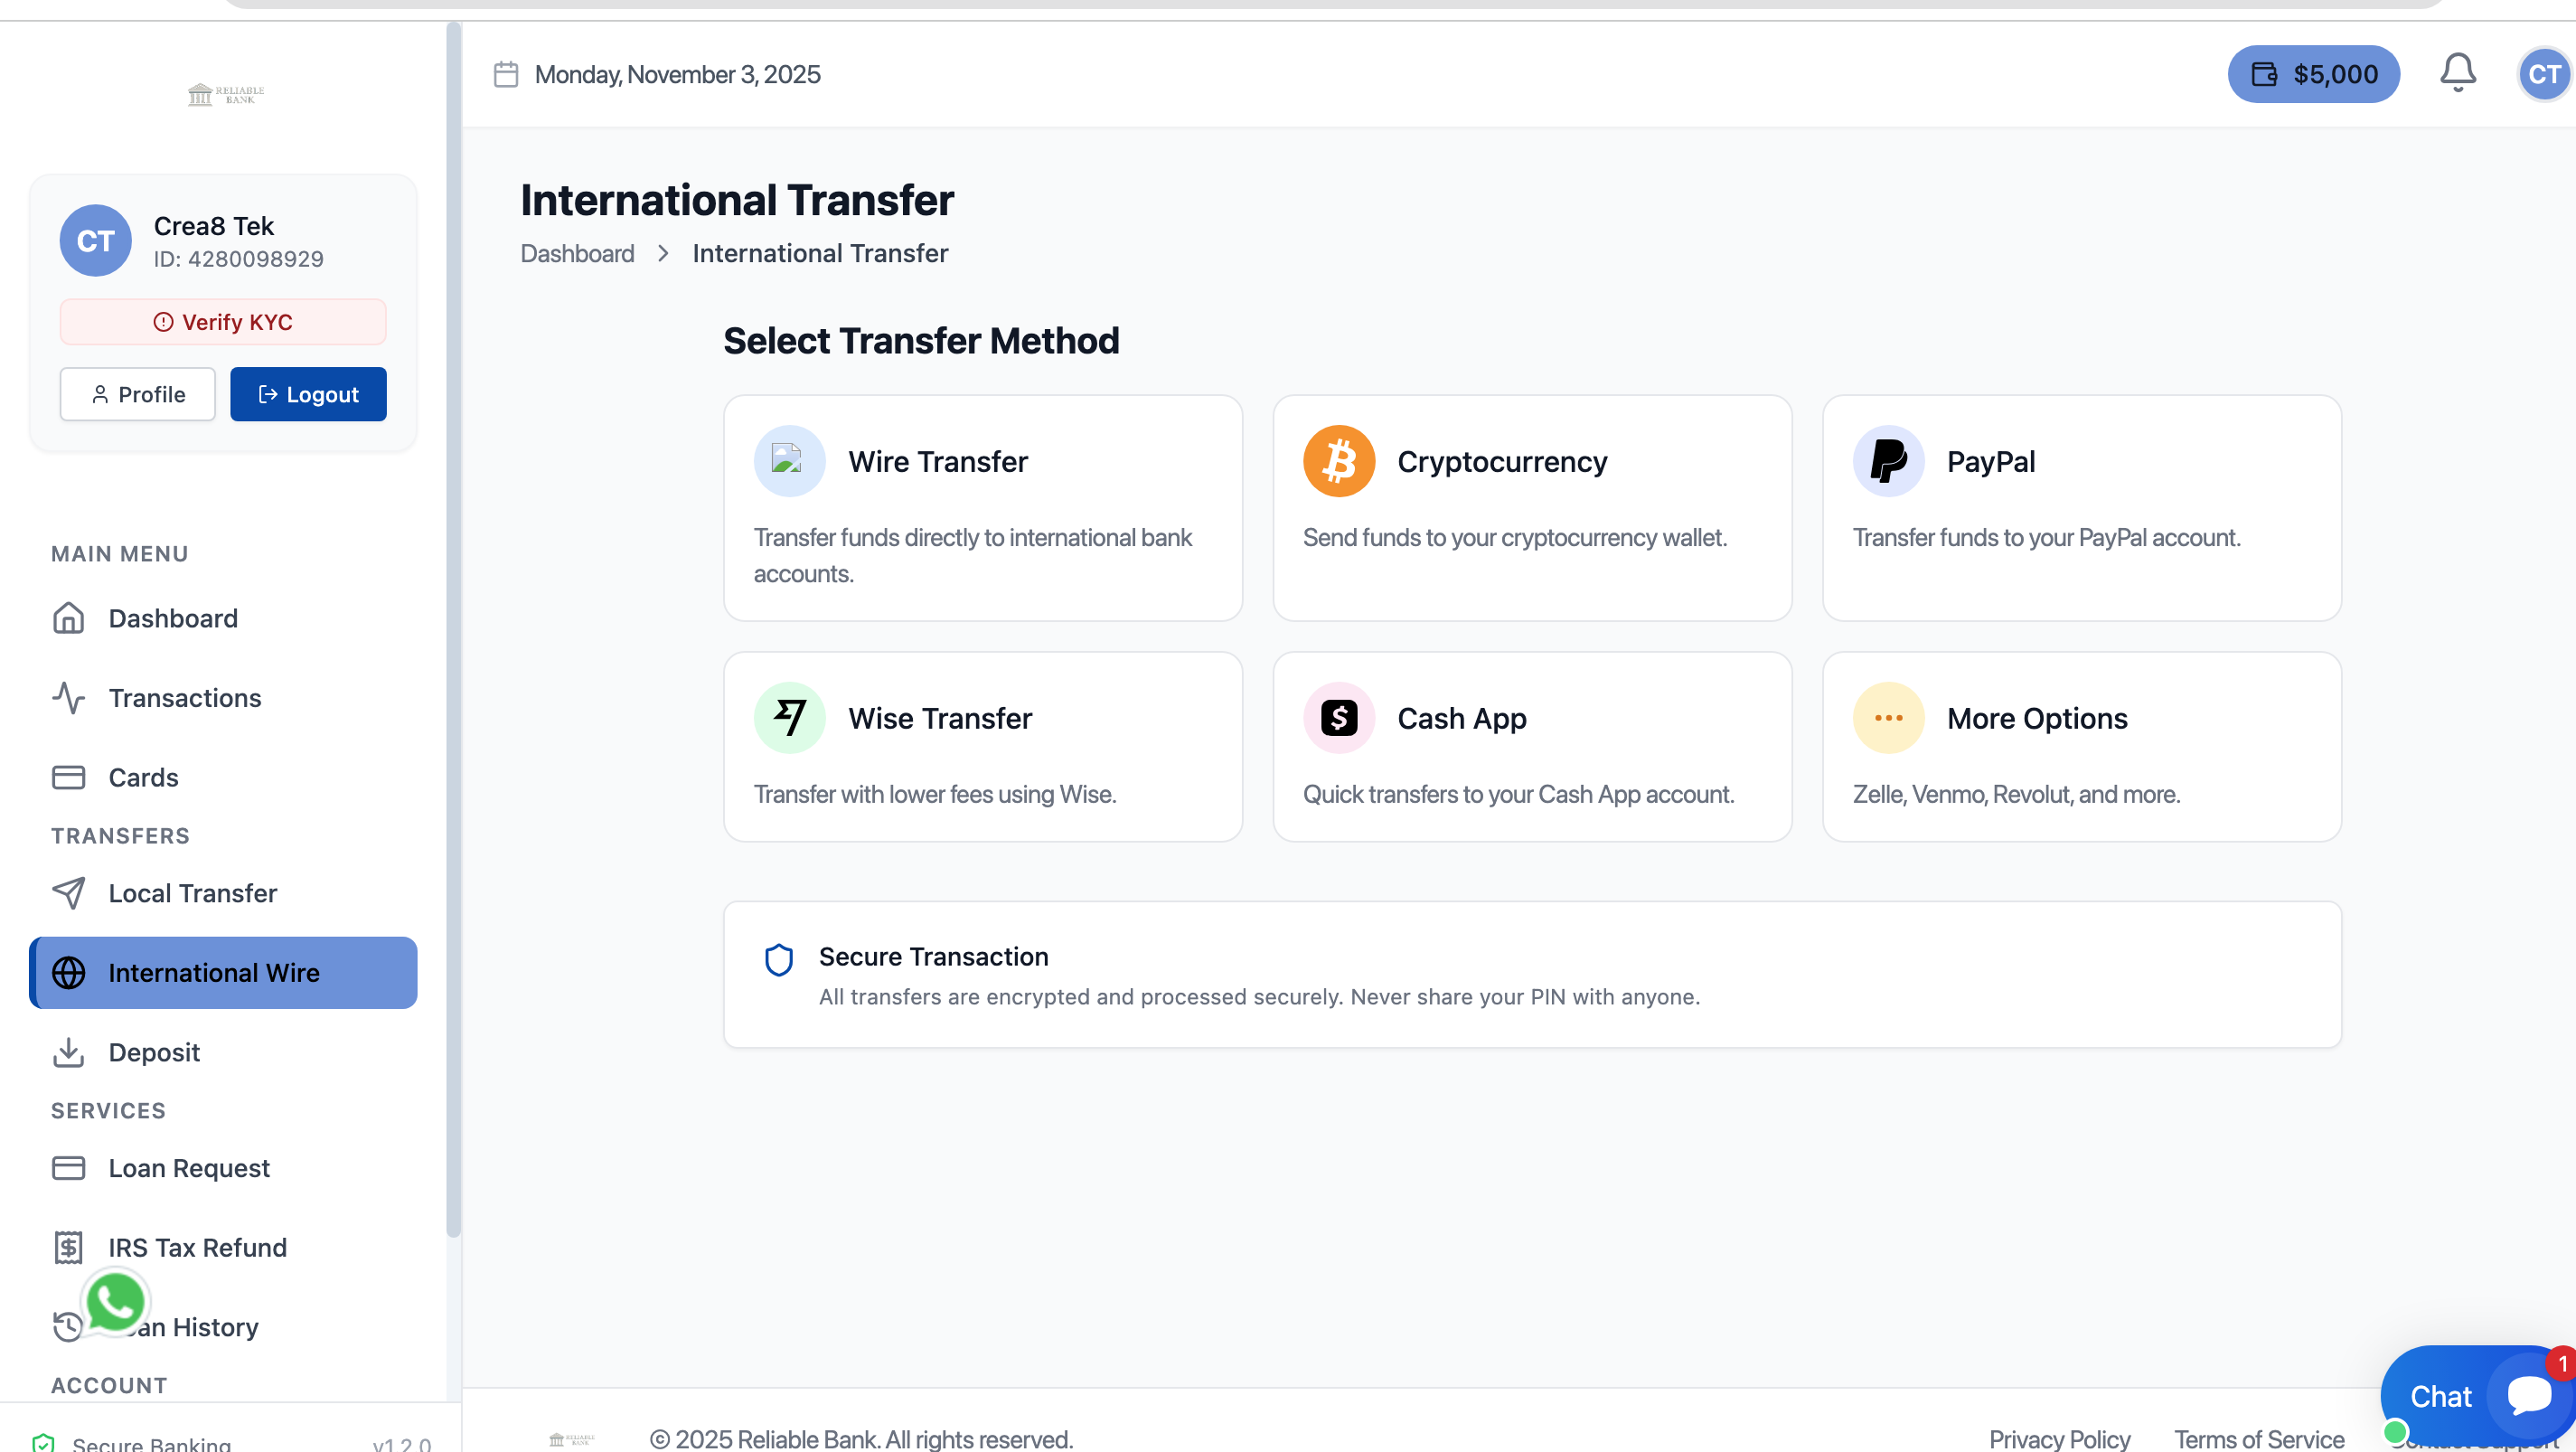
Task: Click the Verify KYC button
Action: click(223, 322)
